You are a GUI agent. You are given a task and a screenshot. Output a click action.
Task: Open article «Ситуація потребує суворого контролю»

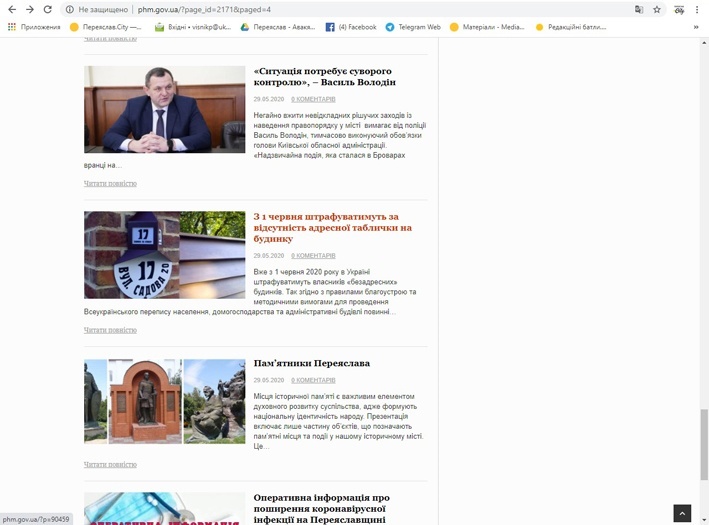pyautogui.click(x=325, y=76)
